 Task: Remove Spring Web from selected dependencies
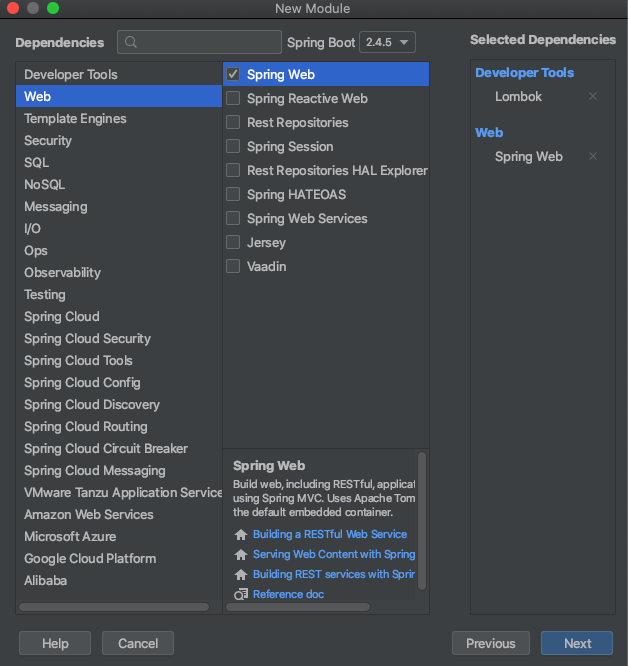tap(593, 156)
